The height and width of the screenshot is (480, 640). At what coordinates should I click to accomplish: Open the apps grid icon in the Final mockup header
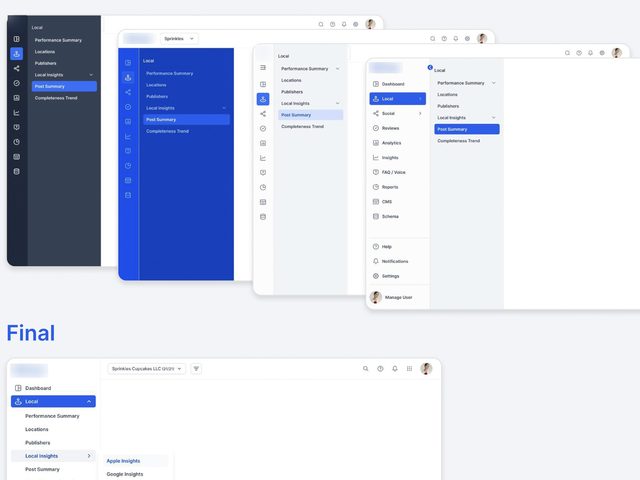coord(409,369)
